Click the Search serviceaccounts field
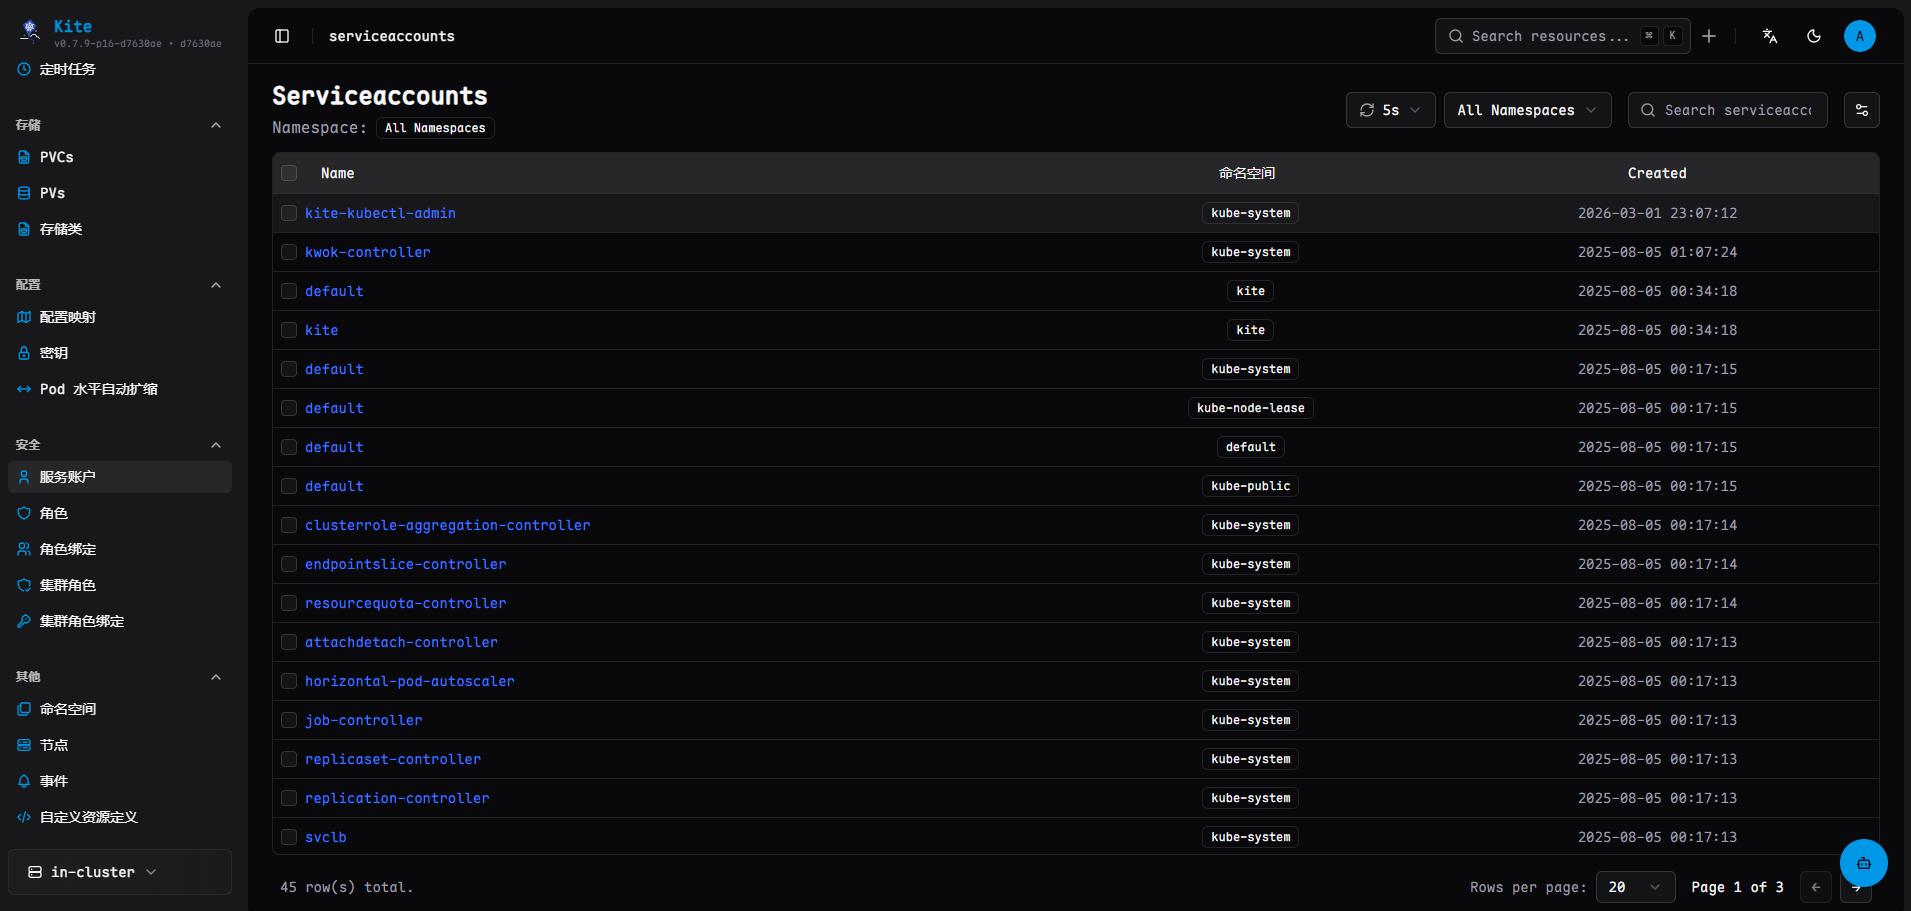1911x911 pixels. point(1727,110)
